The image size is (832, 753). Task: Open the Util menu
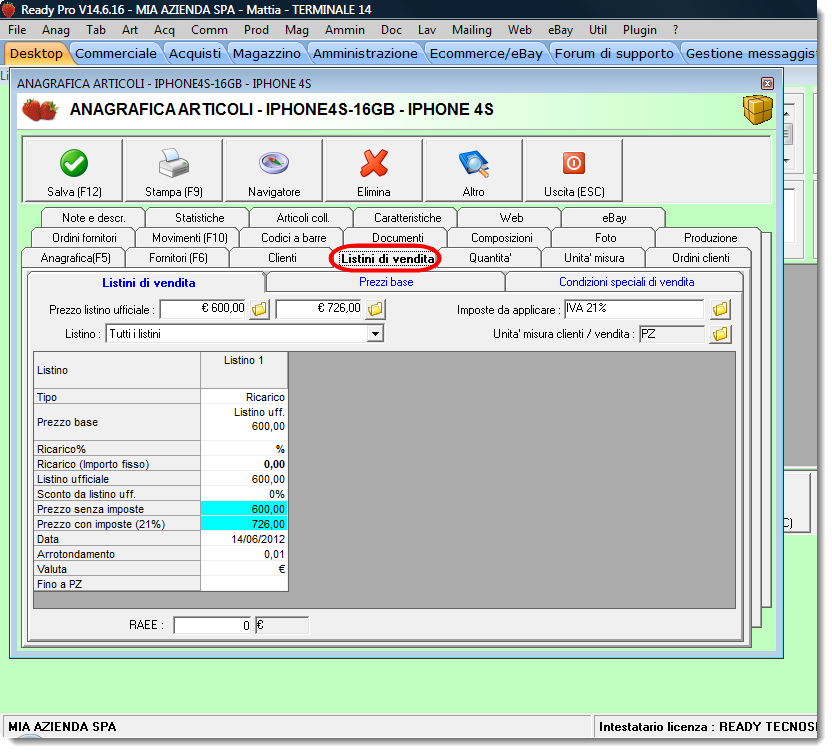point(597,30)
